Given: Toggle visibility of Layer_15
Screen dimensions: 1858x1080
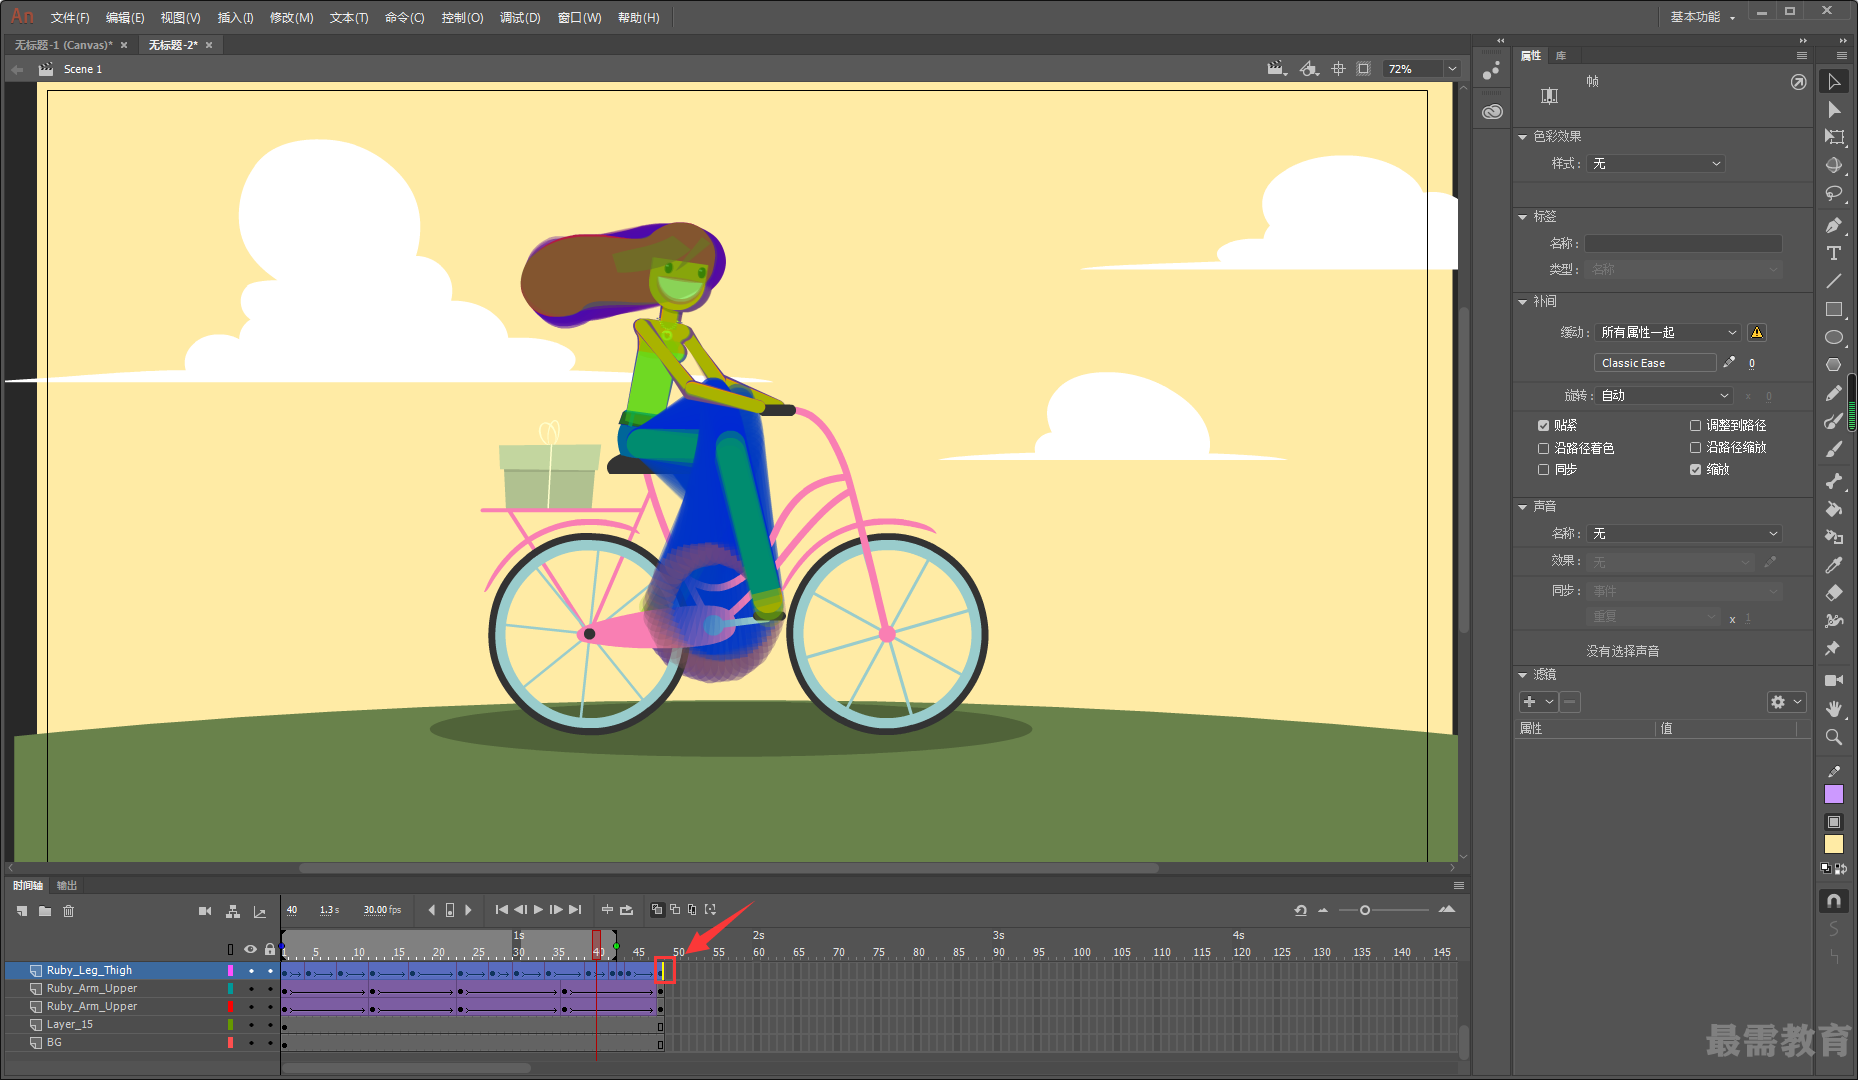Looking at the screenshot, I should 251,1025.
